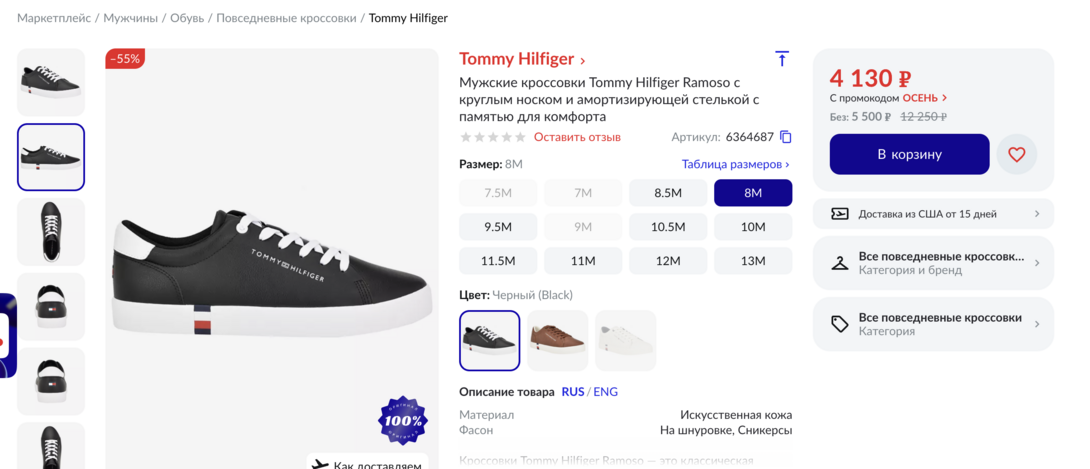The height and width of the screenshot is (469, 1090).
Task: Choose size 12M
Action: coord(668,261)
